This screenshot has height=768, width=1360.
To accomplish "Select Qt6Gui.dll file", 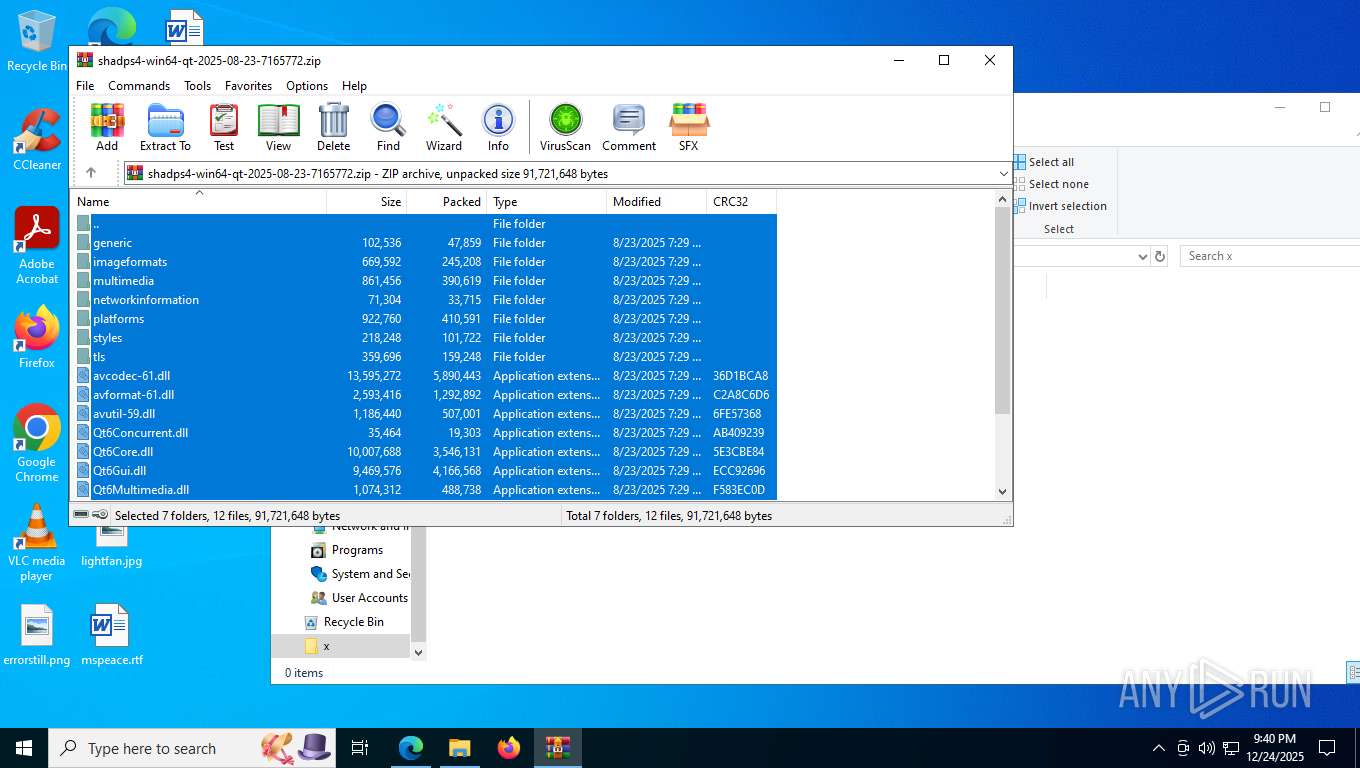I will (x=423, y=471).
